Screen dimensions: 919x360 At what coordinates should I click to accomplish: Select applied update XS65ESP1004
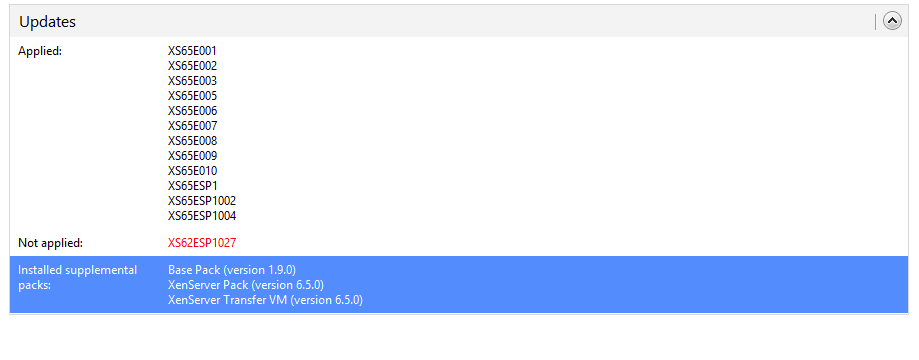[x=202, y=216]
